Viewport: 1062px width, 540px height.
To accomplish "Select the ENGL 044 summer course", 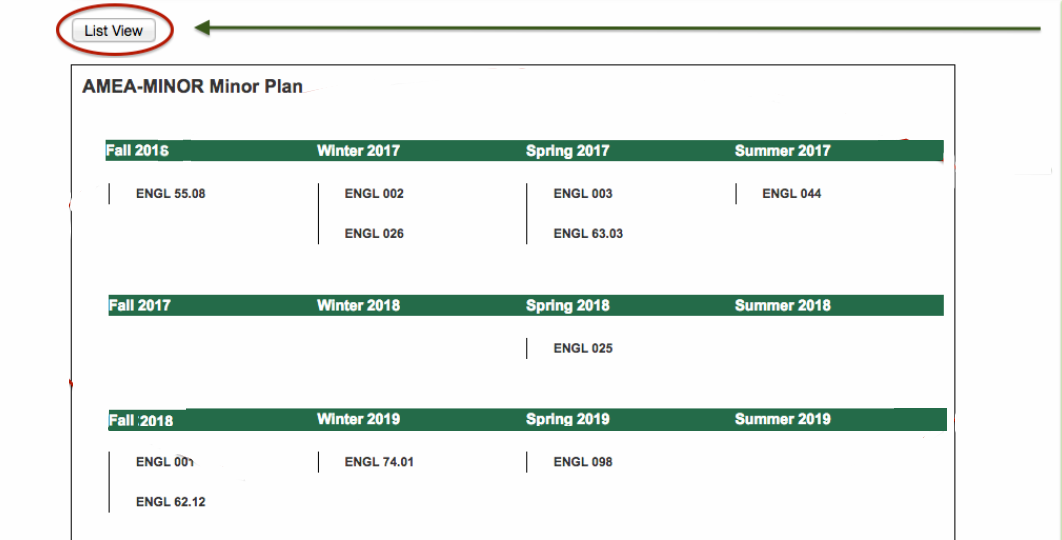I will [x=791, y=194].
